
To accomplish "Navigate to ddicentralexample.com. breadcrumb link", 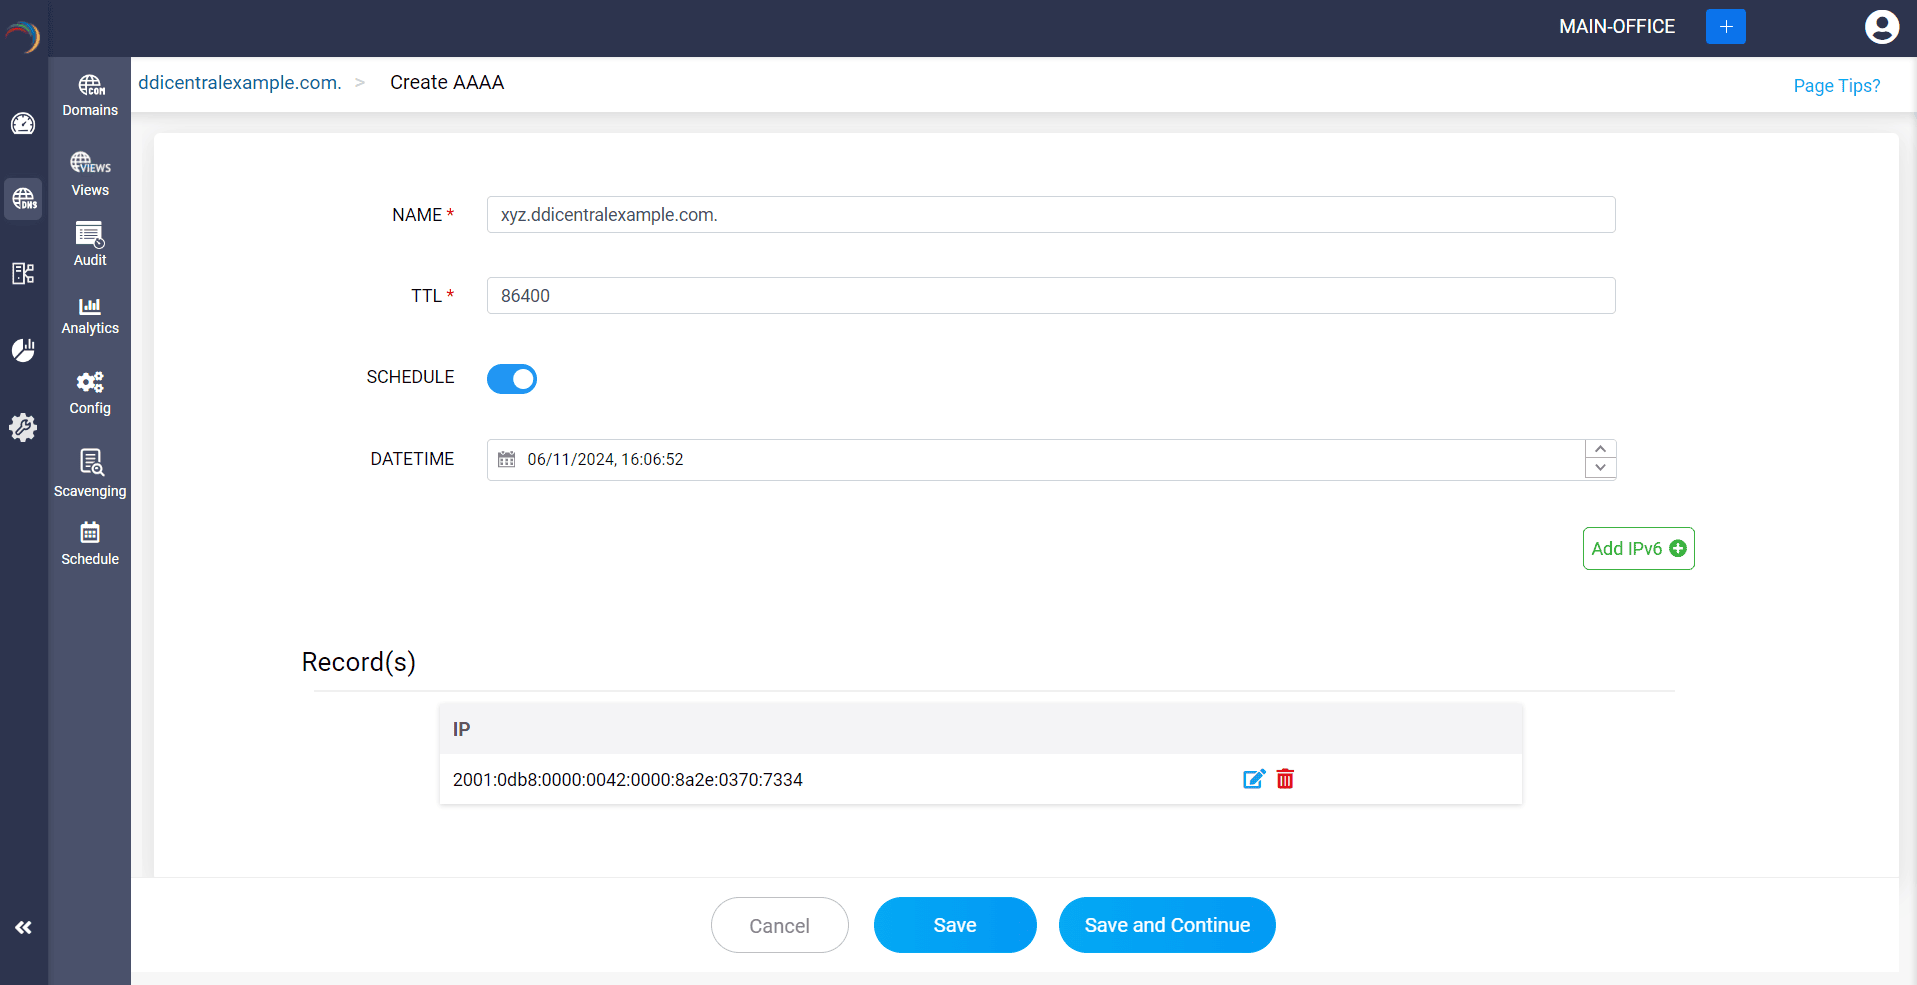I will pyautogui.click(x=240, y=83).
